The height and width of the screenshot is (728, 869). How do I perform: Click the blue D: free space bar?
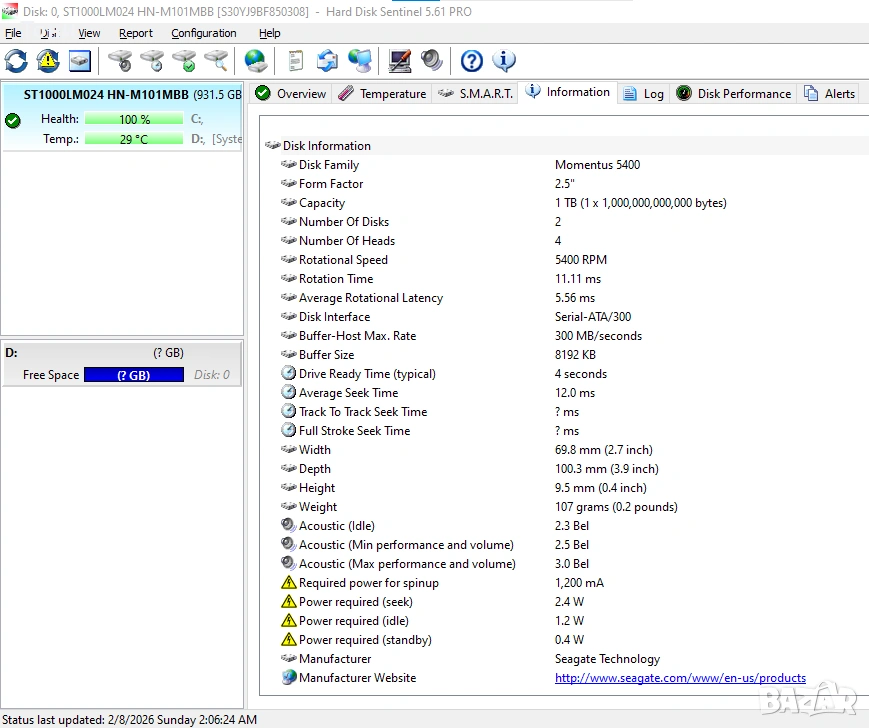pyautogui.click(x=133, y=375)
